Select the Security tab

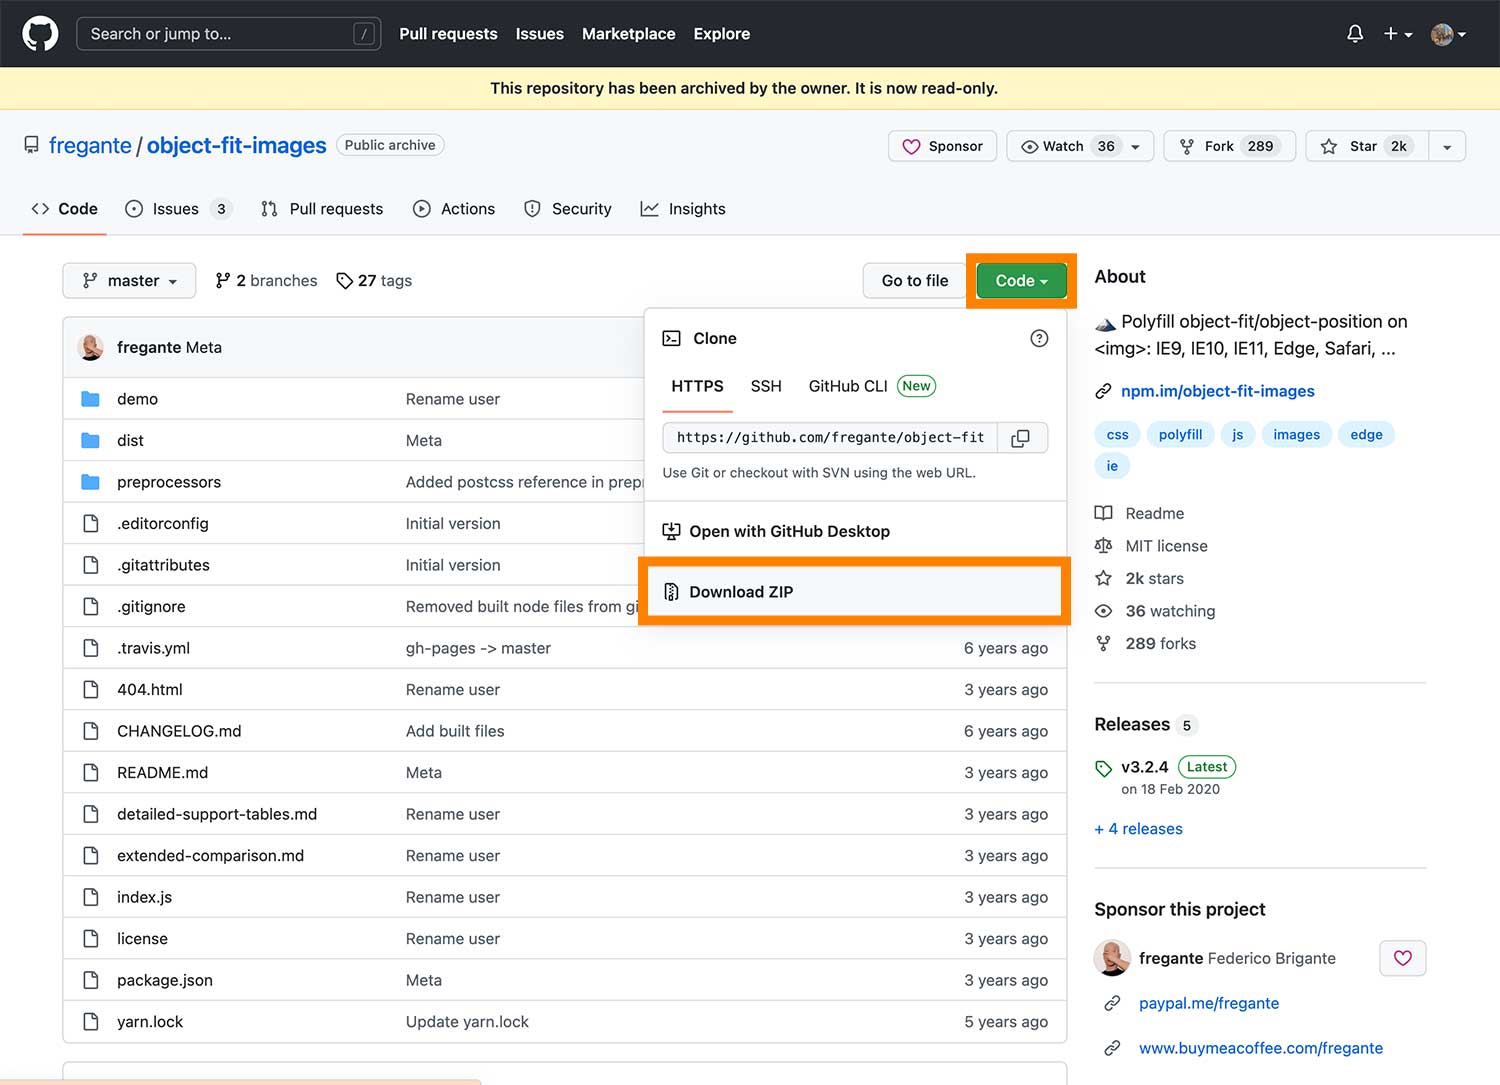567,209
